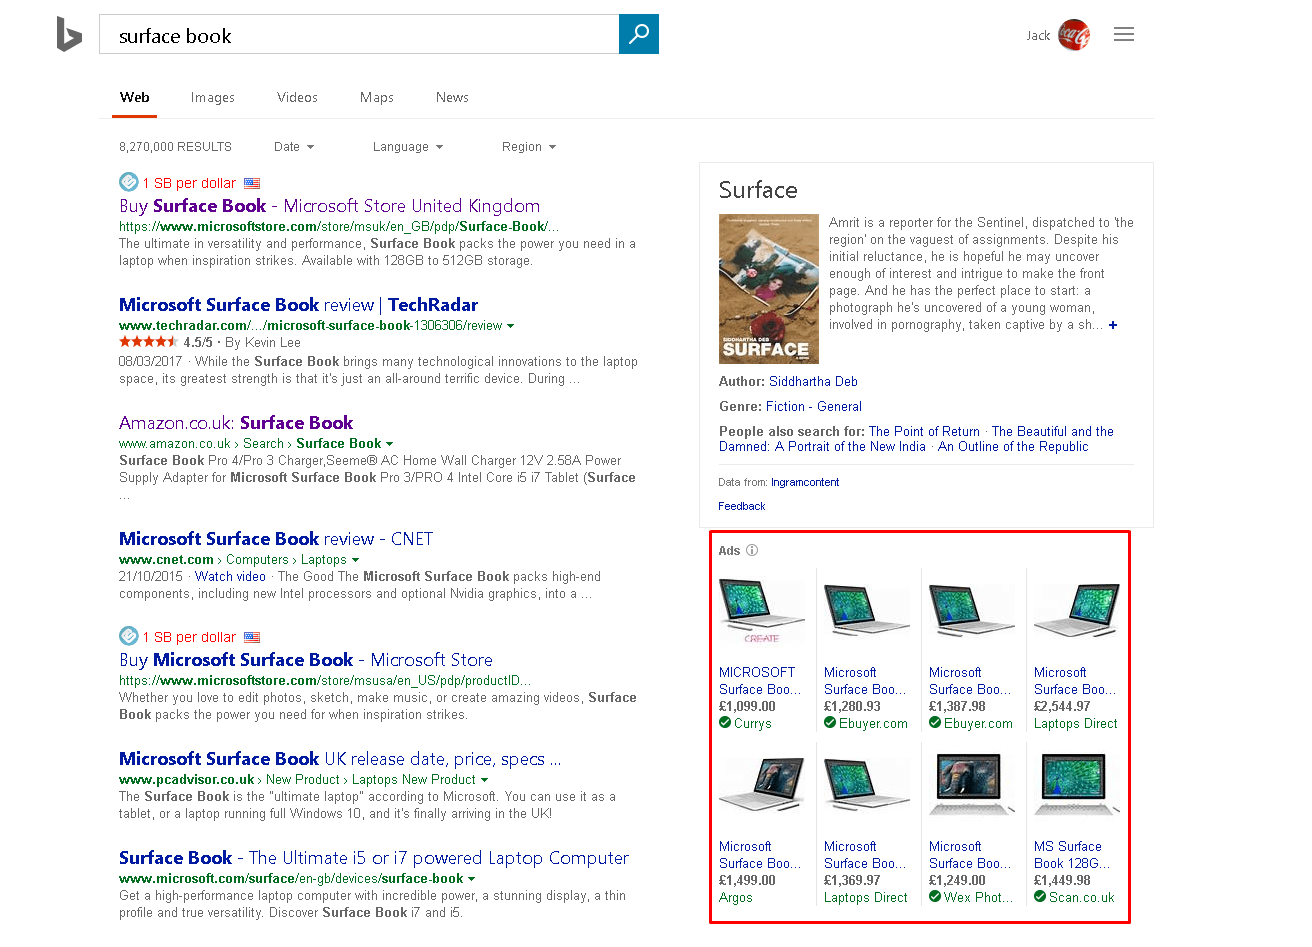The height and width of the screenshot is (947, 1312).
Task: Switch to the Maps tab
Action: point(377,97)
